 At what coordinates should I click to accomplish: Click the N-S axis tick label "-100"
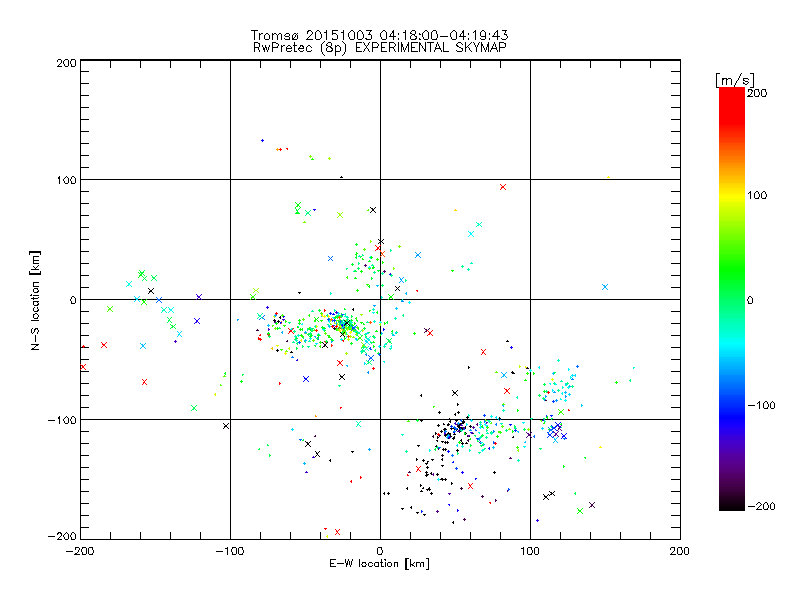click(x=62, y=420)
